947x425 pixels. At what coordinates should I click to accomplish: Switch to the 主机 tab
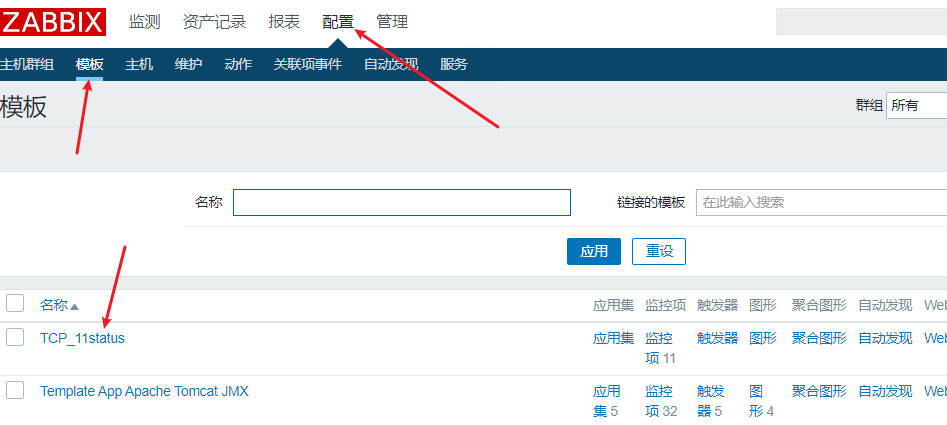(139, 64)
